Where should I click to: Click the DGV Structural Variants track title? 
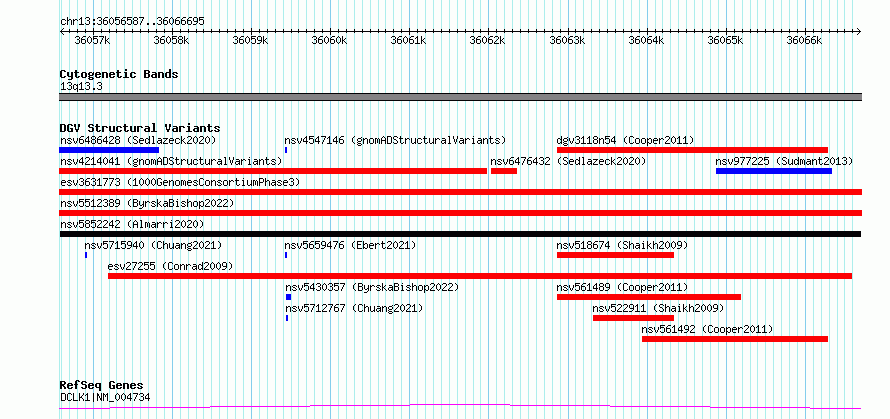click(x=140, y=128)
